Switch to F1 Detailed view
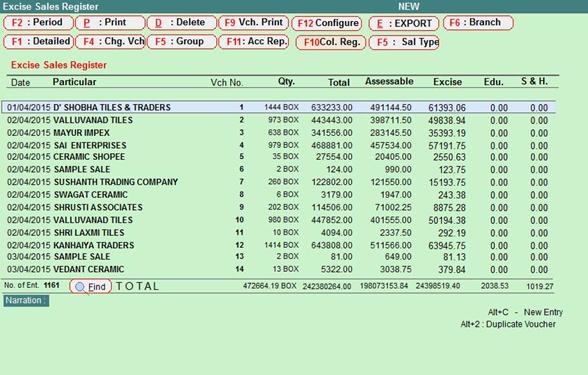588x375 pixels. pos(38,42)
